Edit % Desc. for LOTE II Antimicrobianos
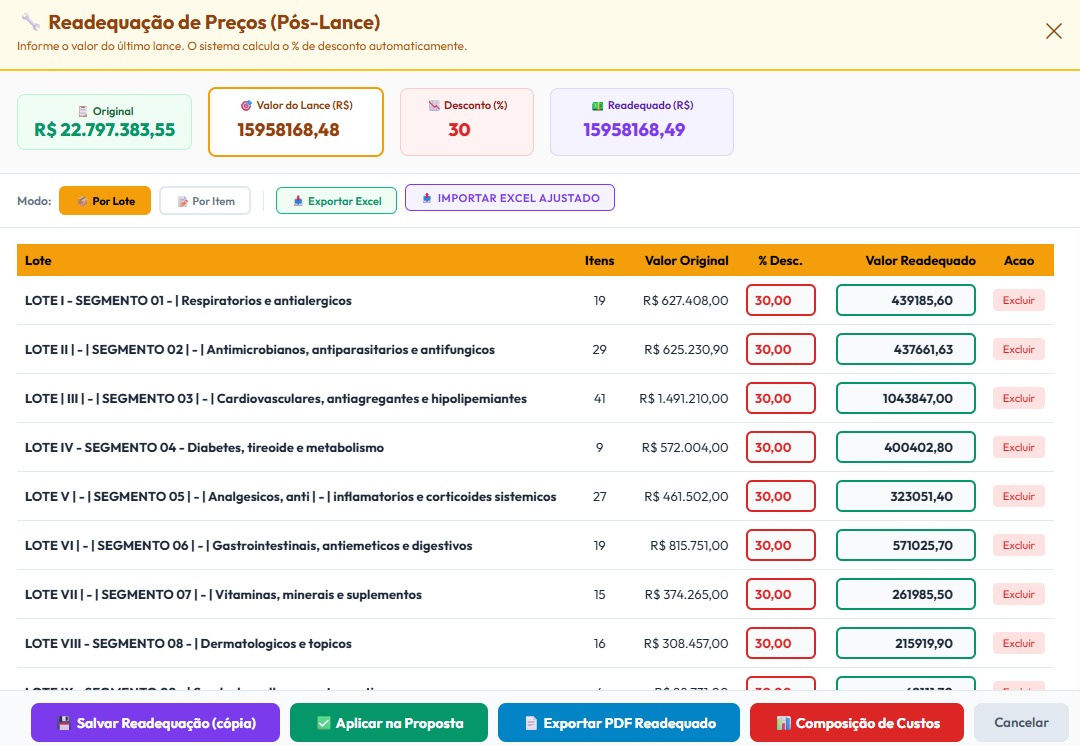 pos(780,349)
